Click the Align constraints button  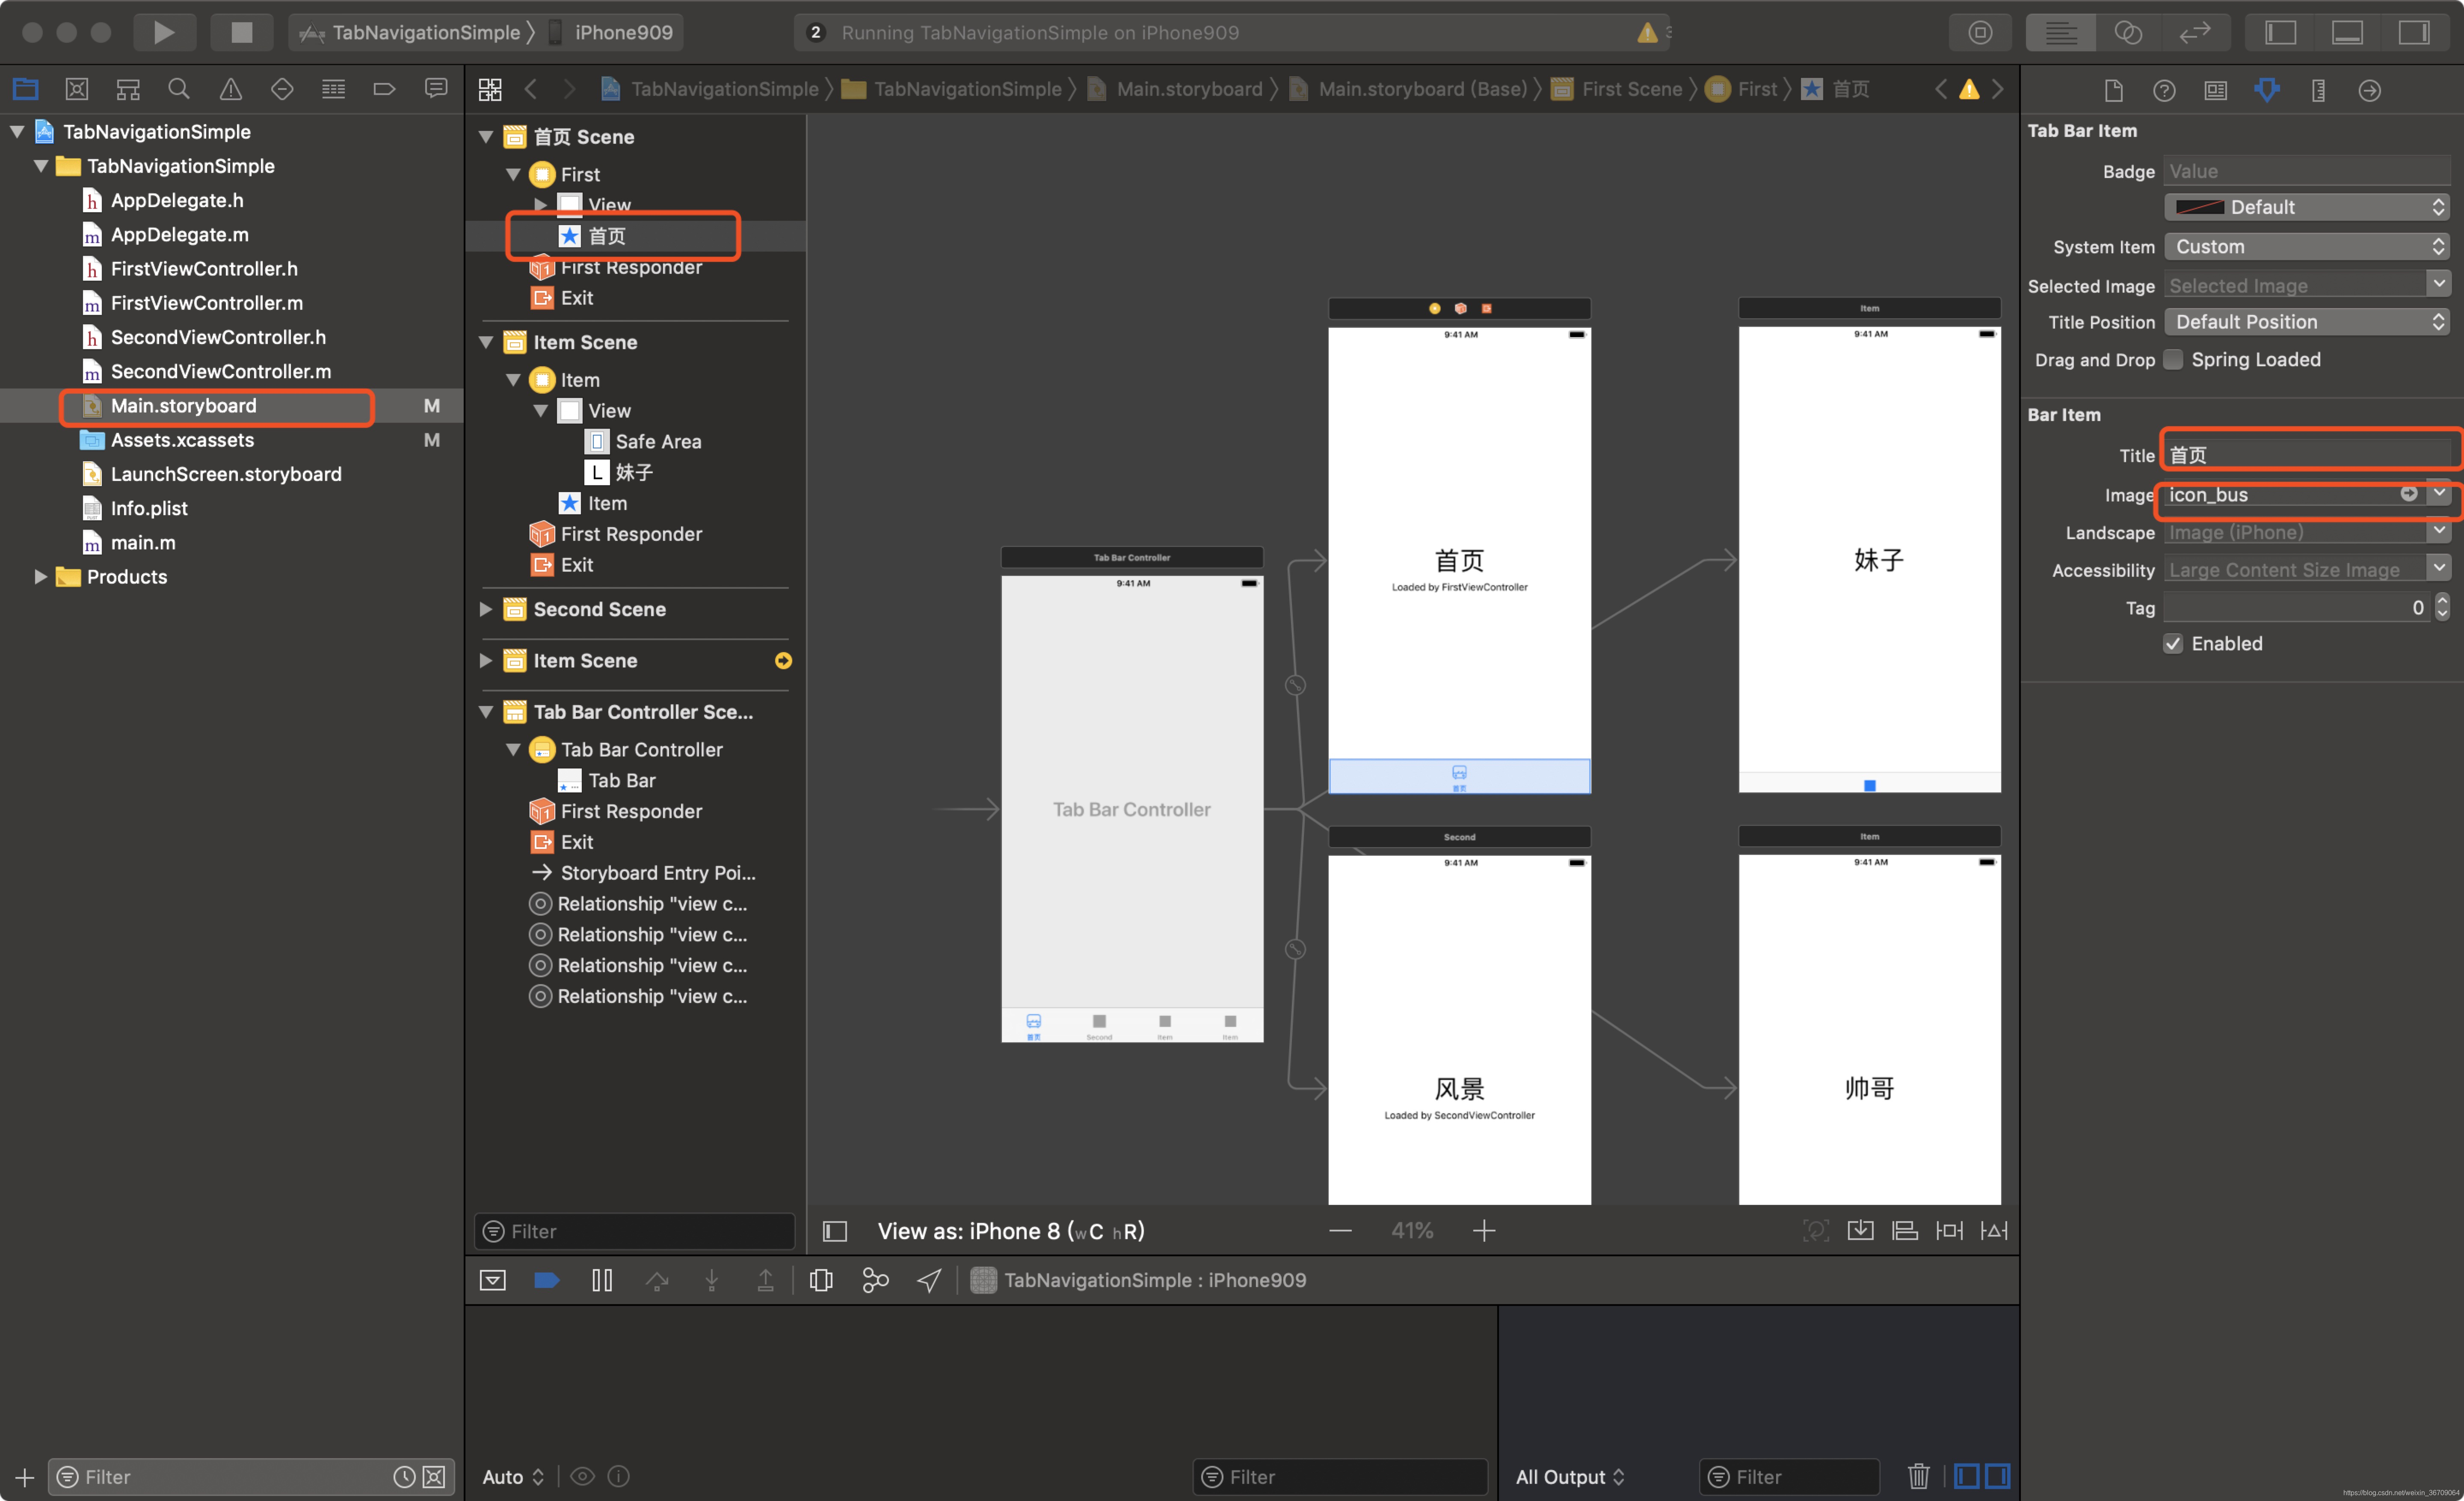1905,1231
